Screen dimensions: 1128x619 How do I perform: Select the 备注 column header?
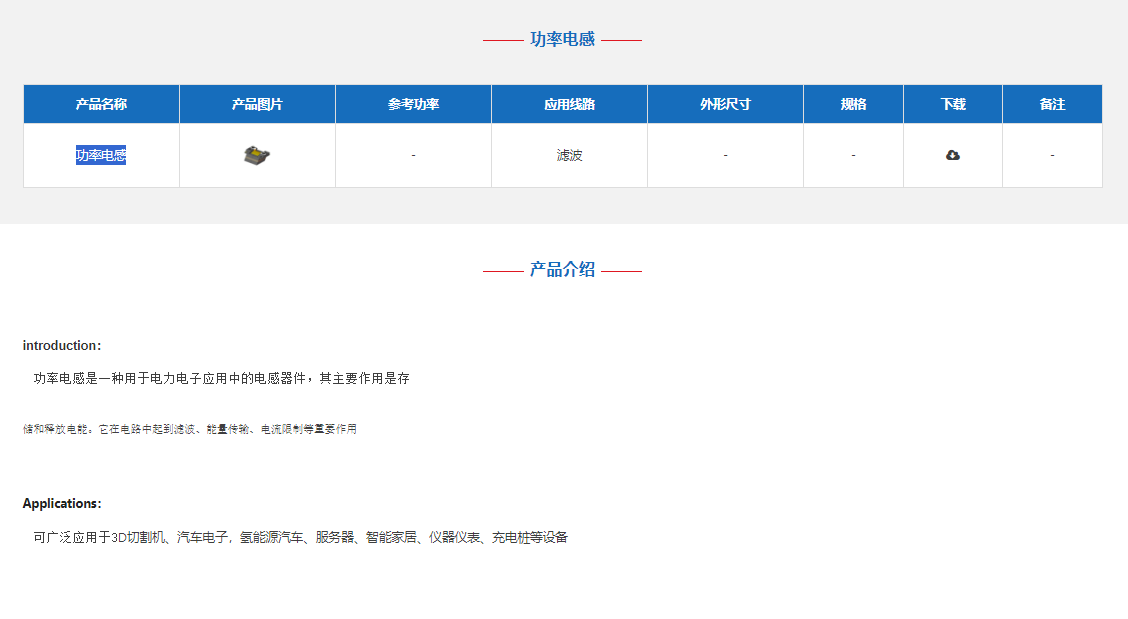click(x=1052, y=103)
